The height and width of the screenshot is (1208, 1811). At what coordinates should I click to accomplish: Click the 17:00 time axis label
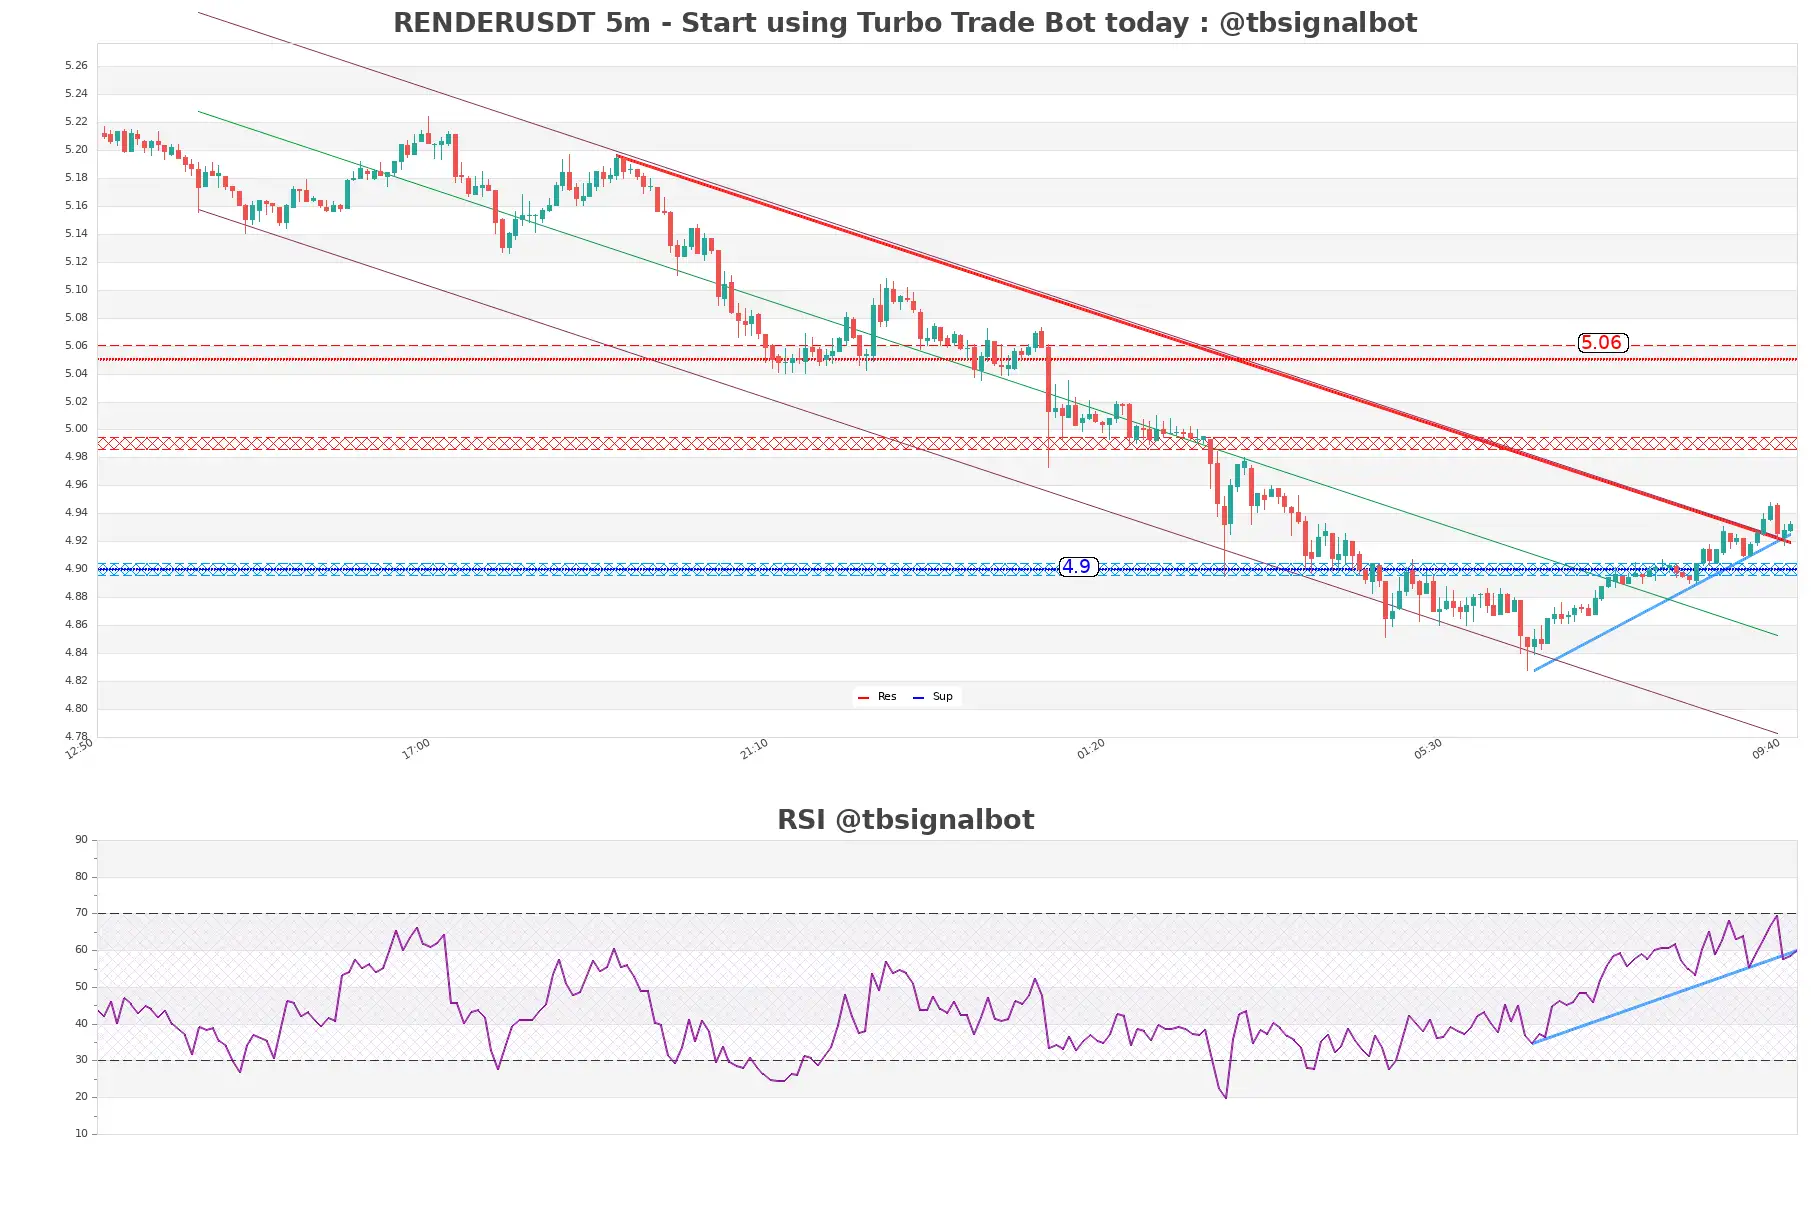(416, 749)
